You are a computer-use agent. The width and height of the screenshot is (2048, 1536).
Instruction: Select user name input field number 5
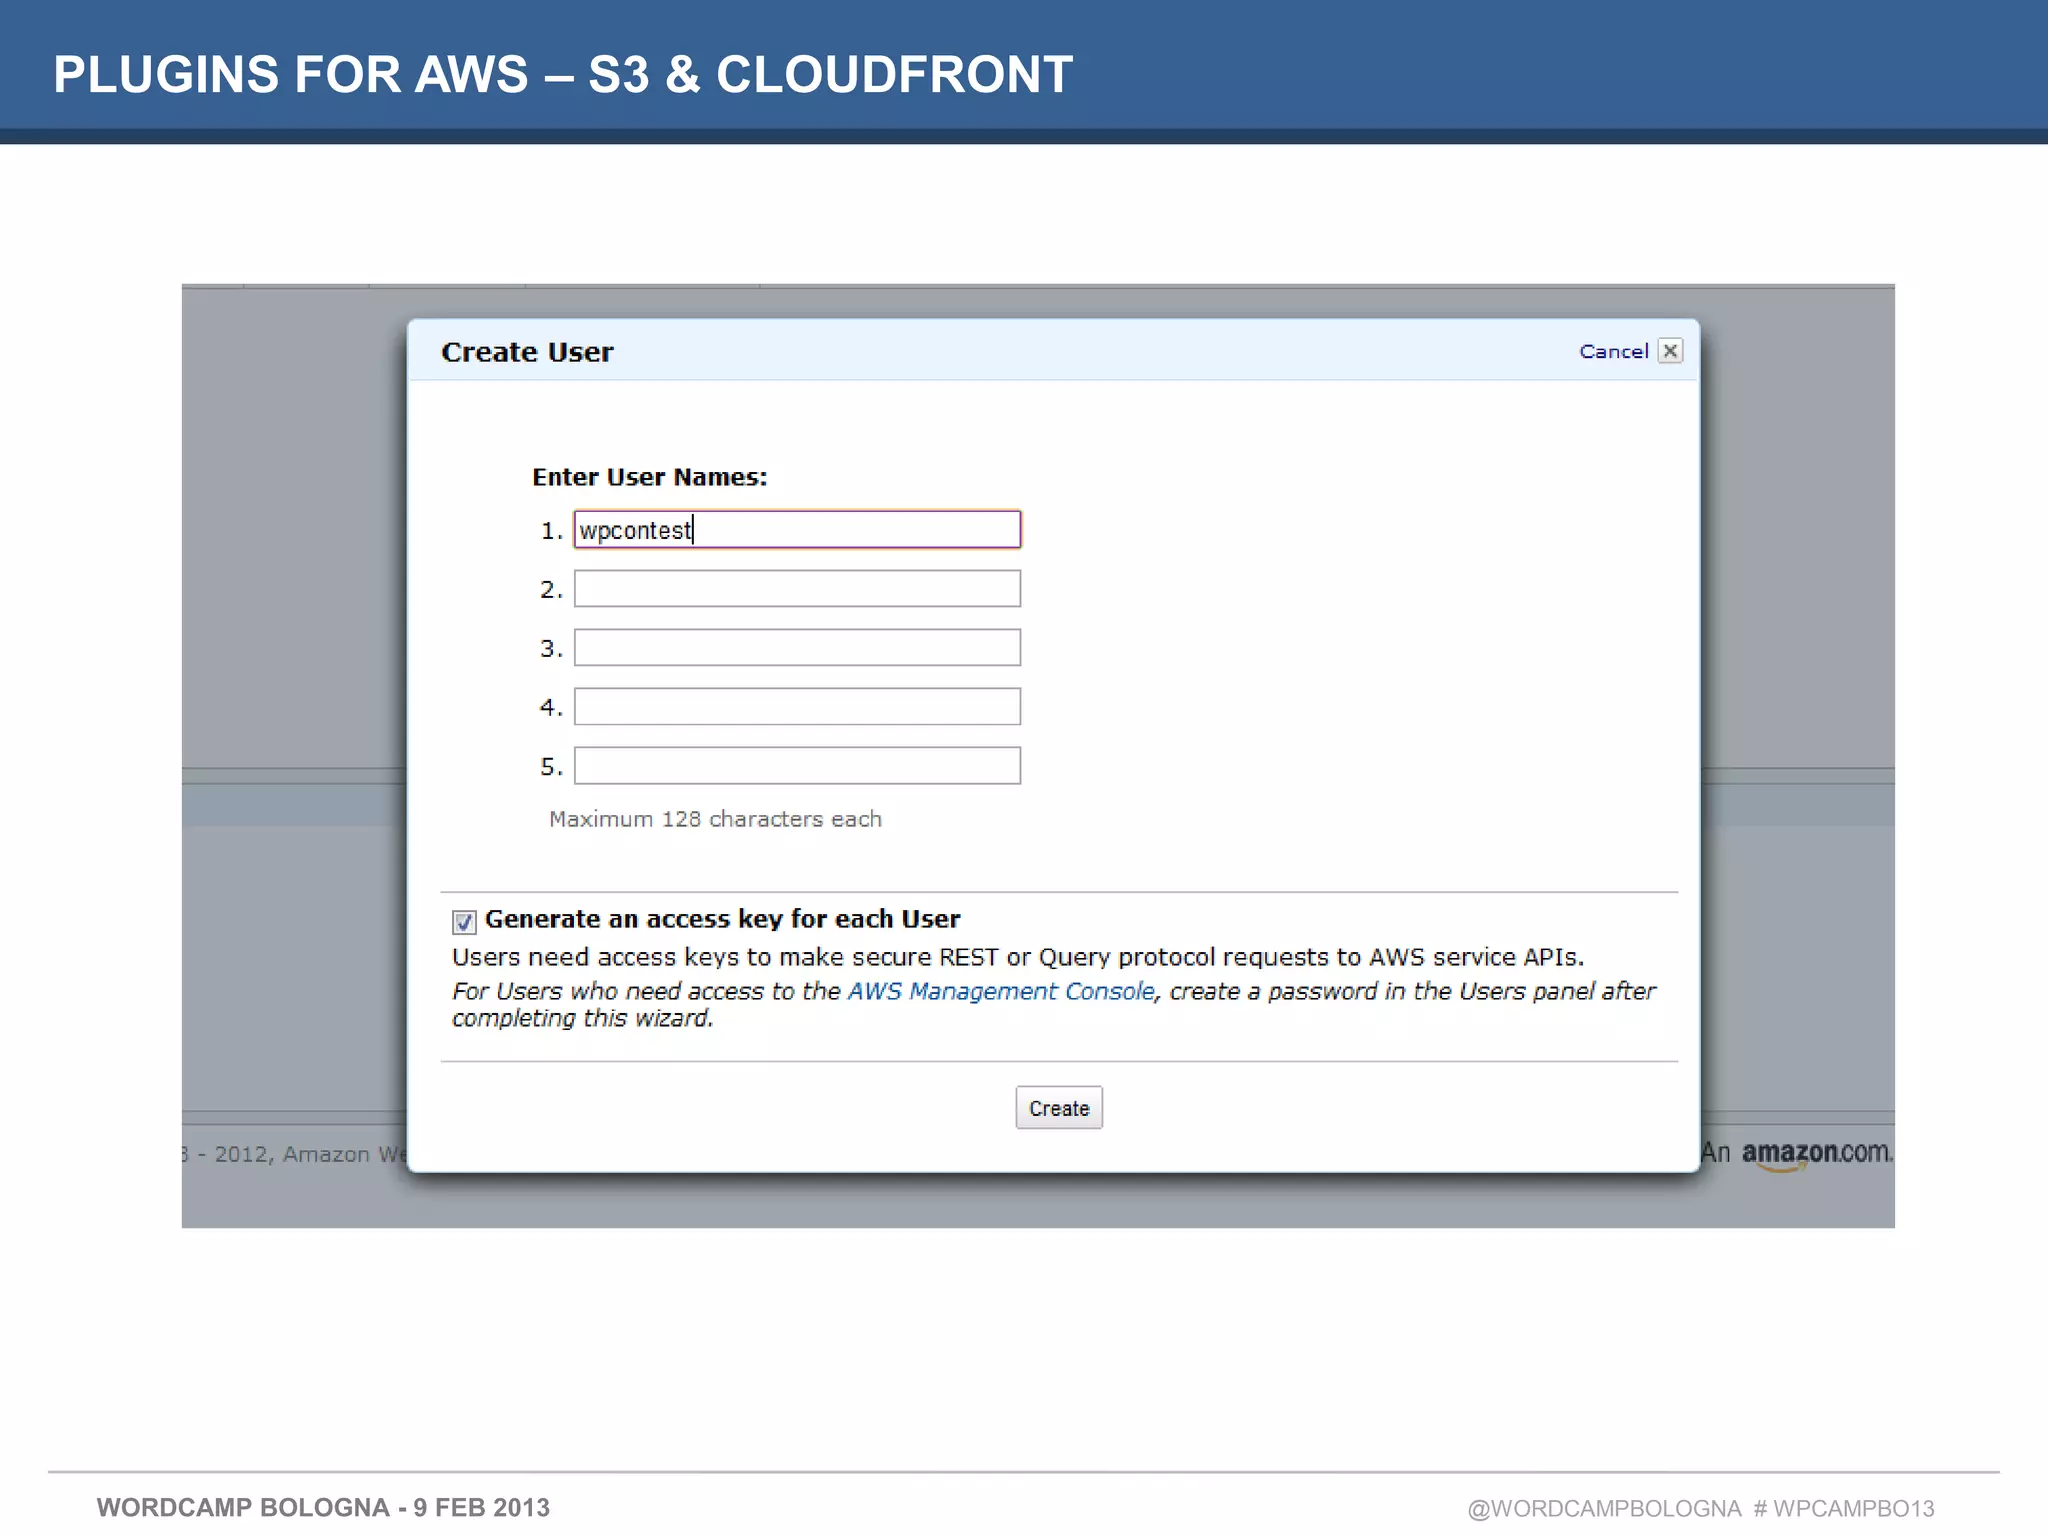(797, 765)
